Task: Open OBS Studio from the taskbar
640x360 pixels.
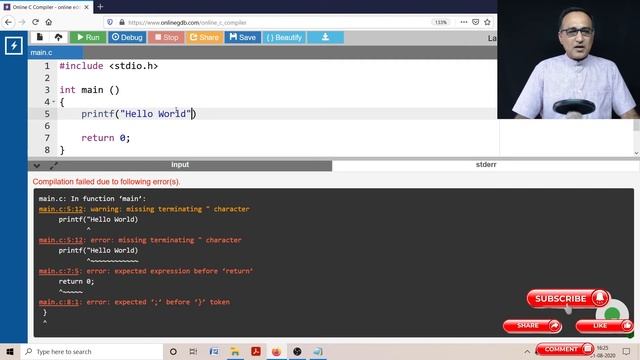Action: pyautogui.click(x=297, y=351)
